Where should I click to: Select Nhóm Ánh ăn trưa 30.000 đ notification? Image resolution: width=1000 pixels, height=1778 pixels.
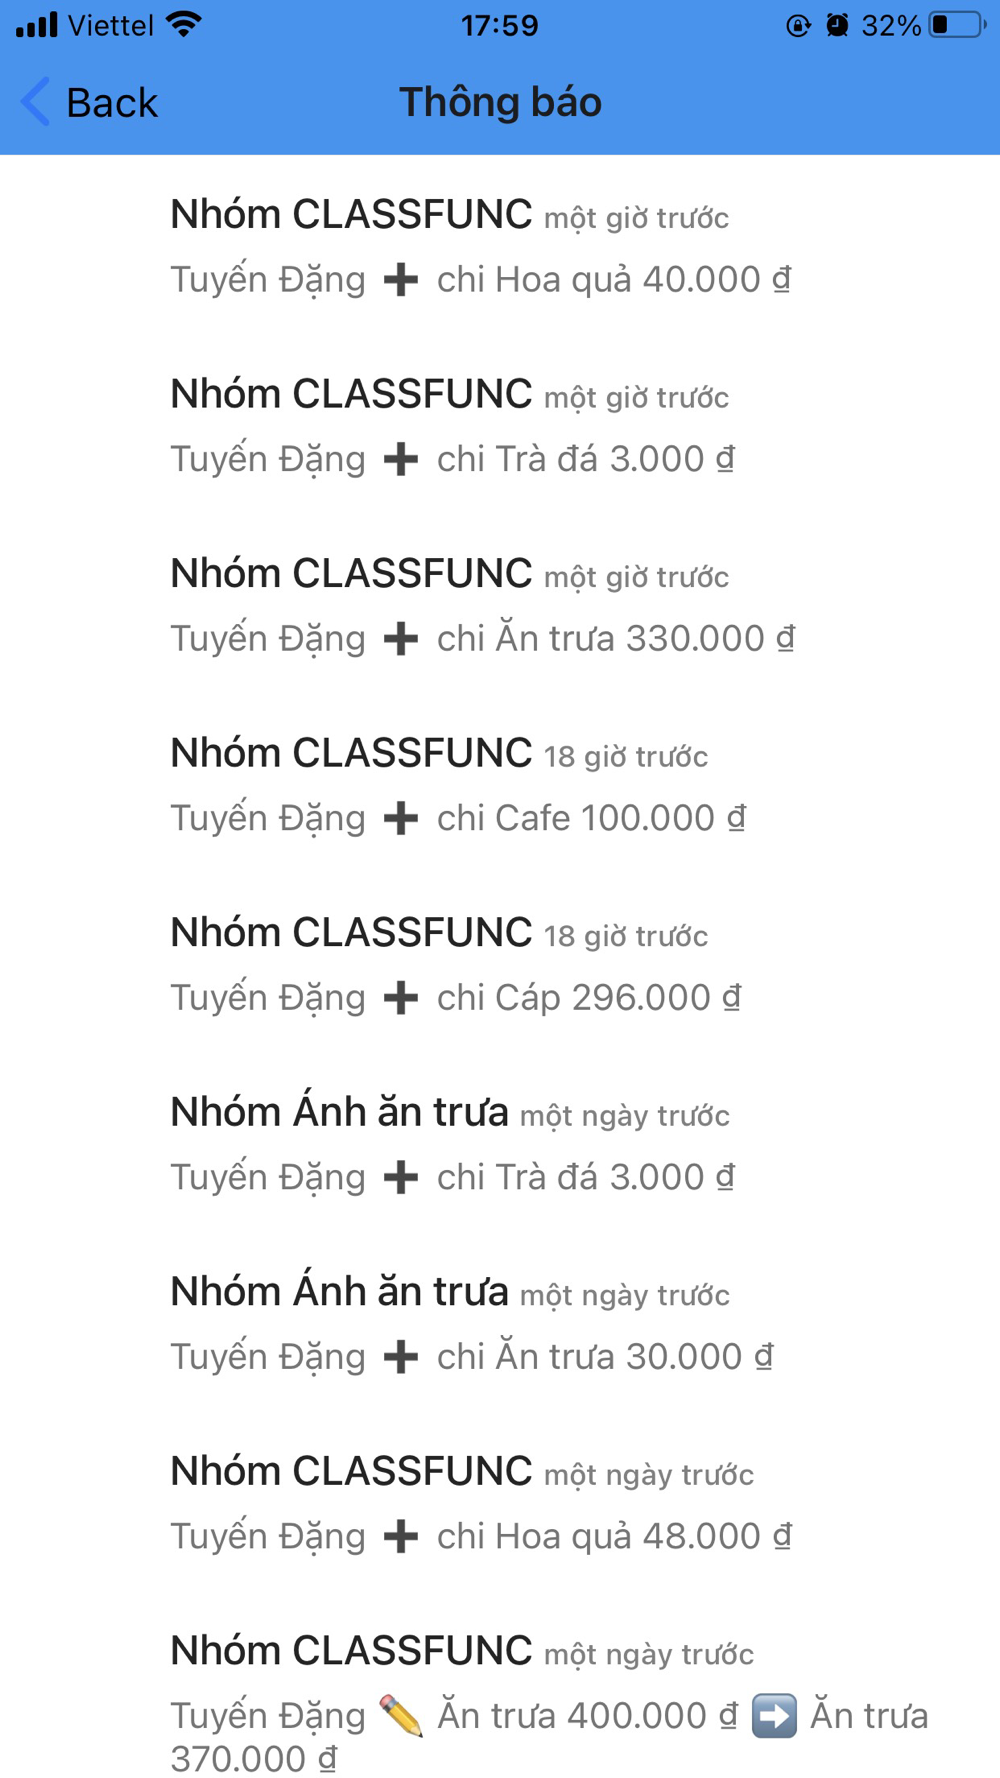[x=500, y=1324]
